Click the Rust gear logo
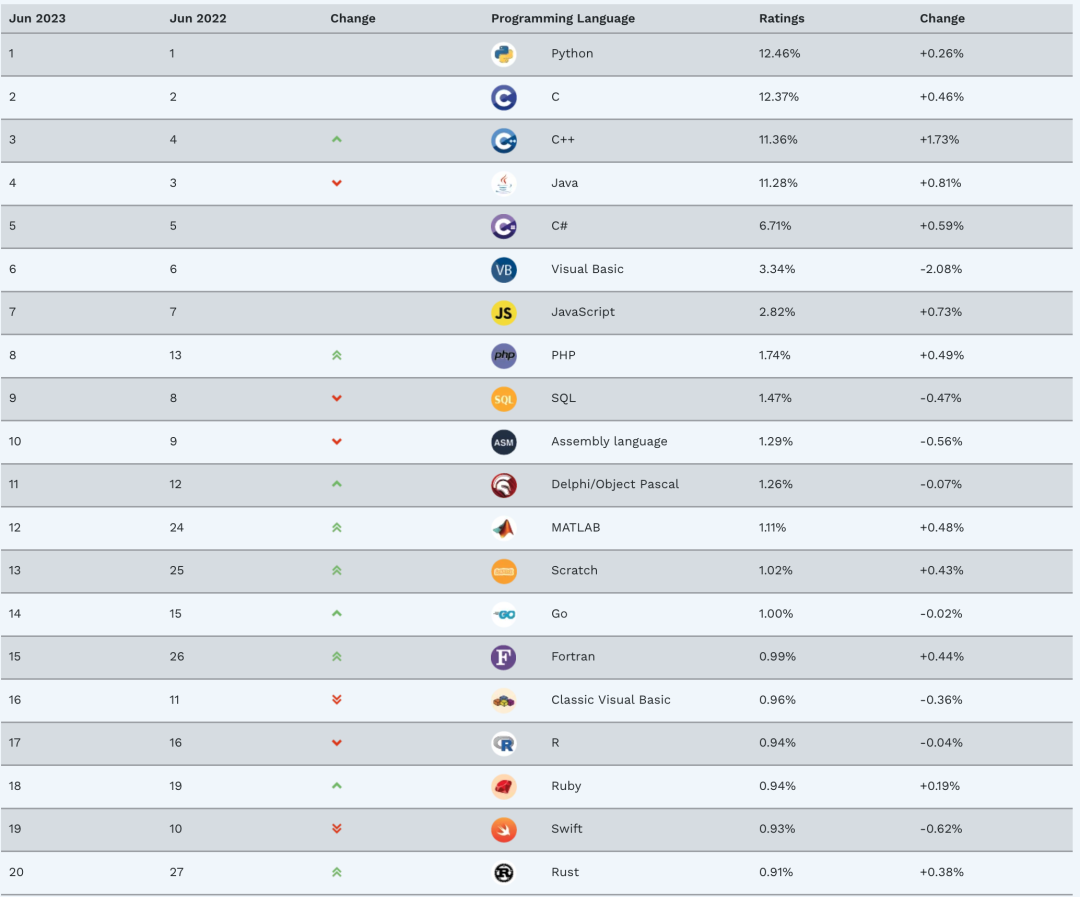This screenshot has height=897, width=1080. (x=503, y=873)
